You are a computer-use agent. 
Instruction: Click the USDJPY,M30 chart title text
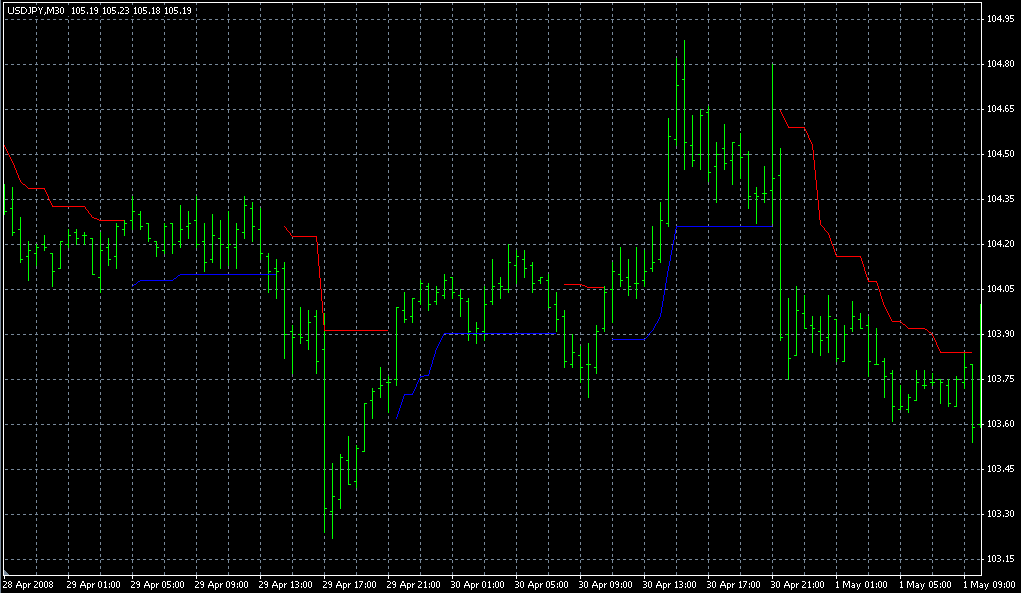point(36,9)
